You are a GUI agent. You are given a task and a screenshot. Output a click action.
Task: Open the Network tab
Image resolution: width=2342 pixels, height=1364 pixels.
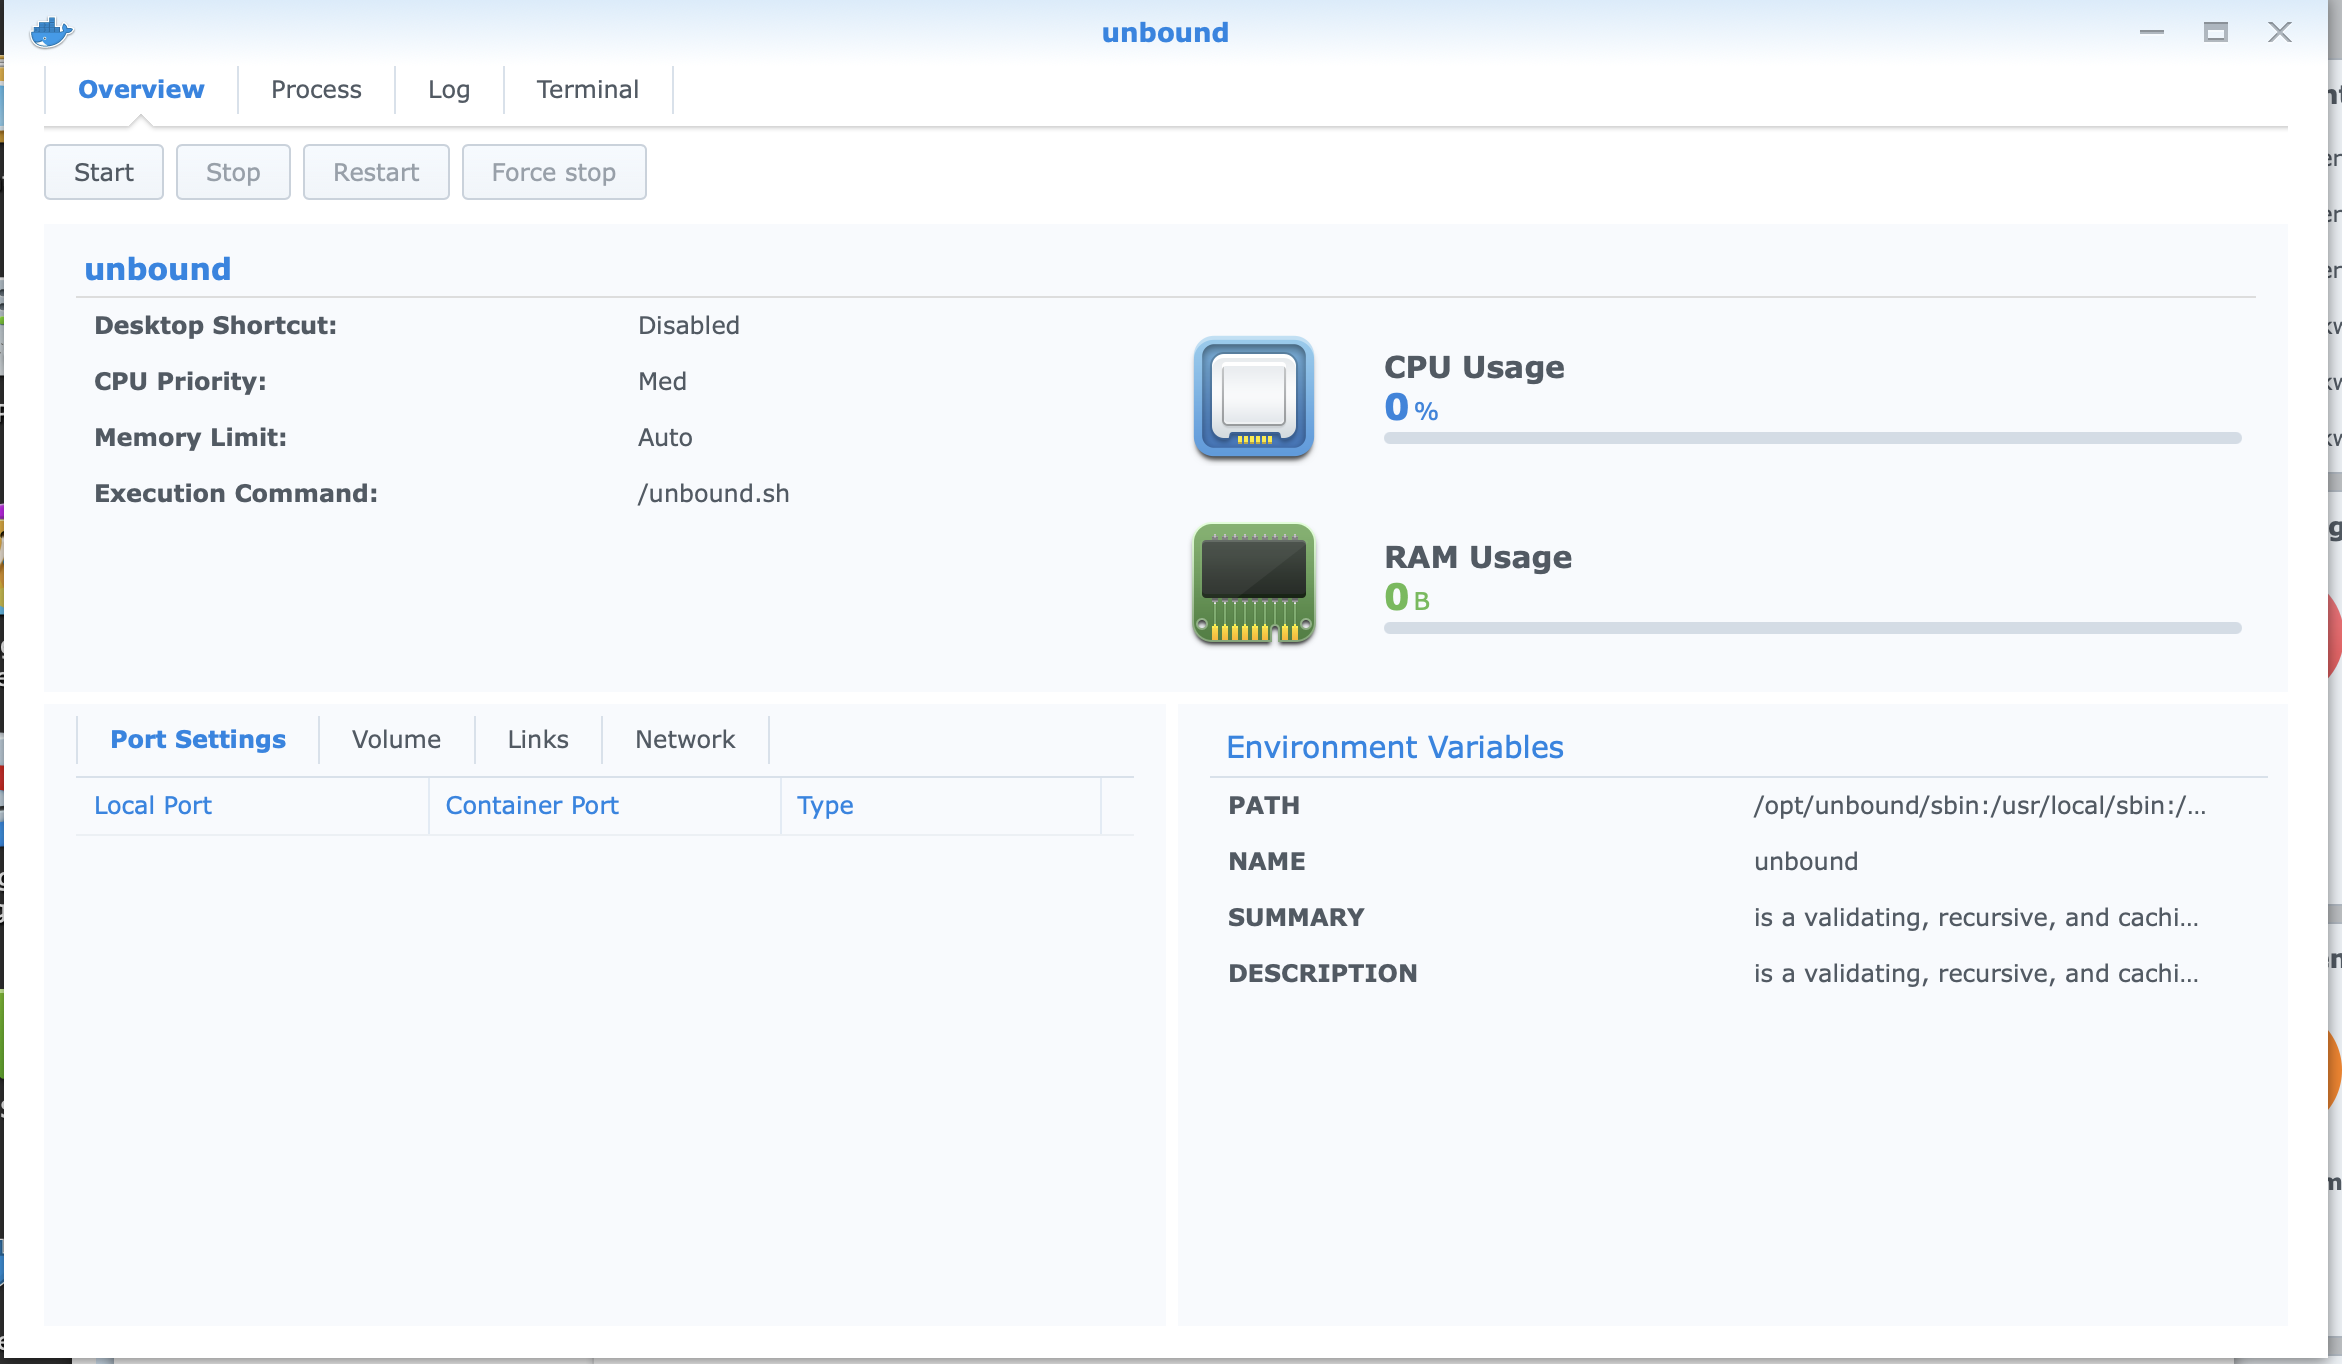(x=685, y=739)
